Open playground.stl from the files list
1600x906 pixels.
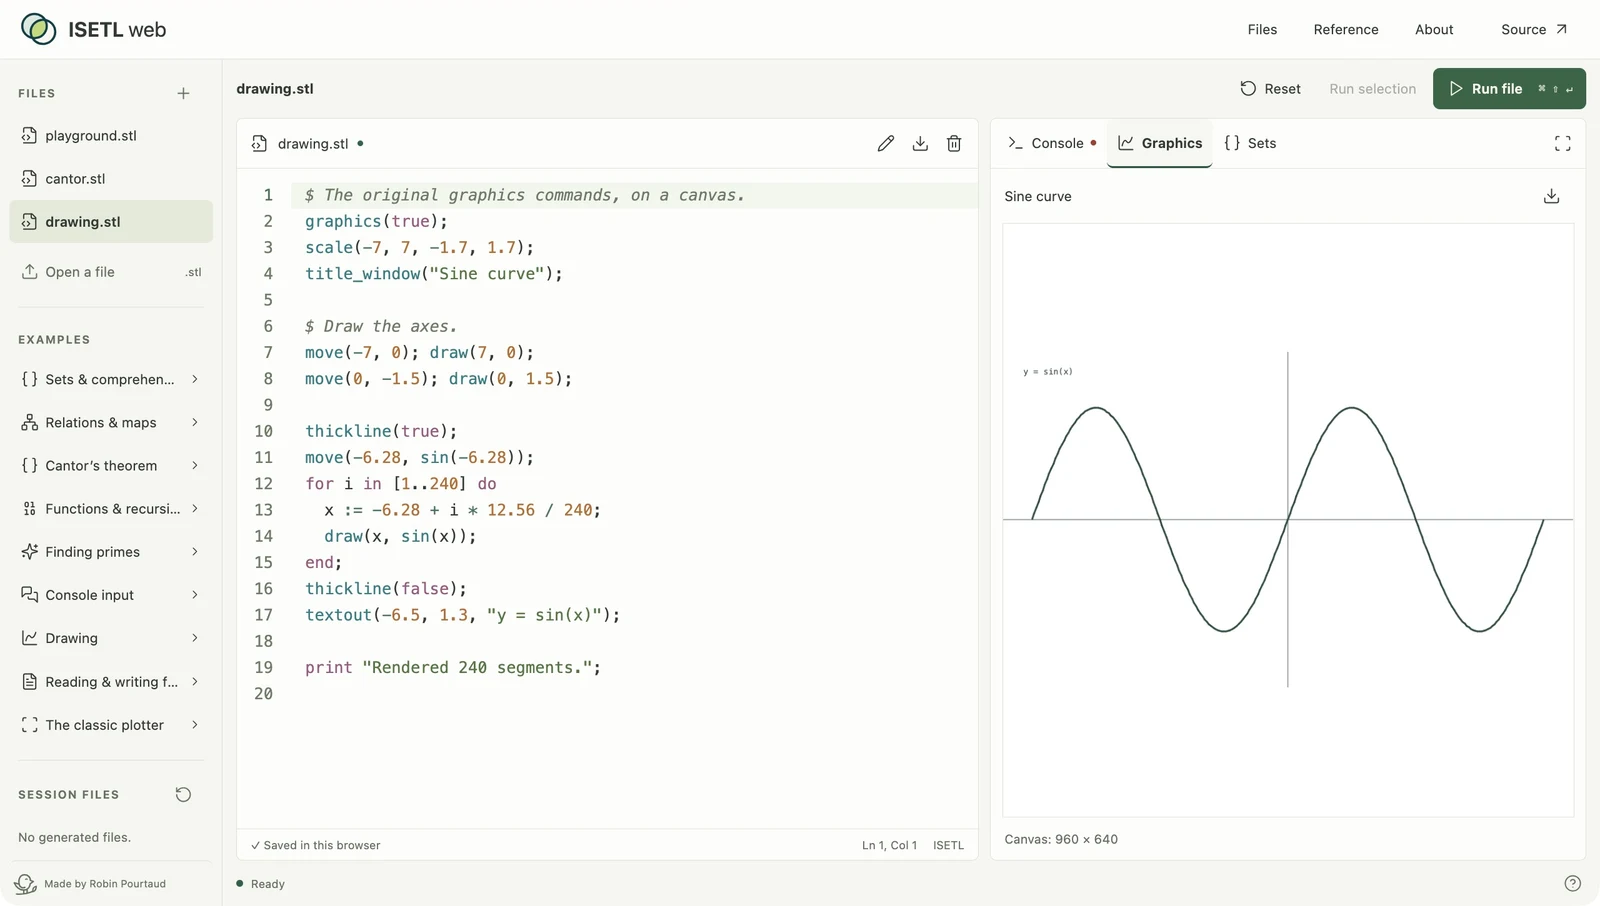(111, 135)
